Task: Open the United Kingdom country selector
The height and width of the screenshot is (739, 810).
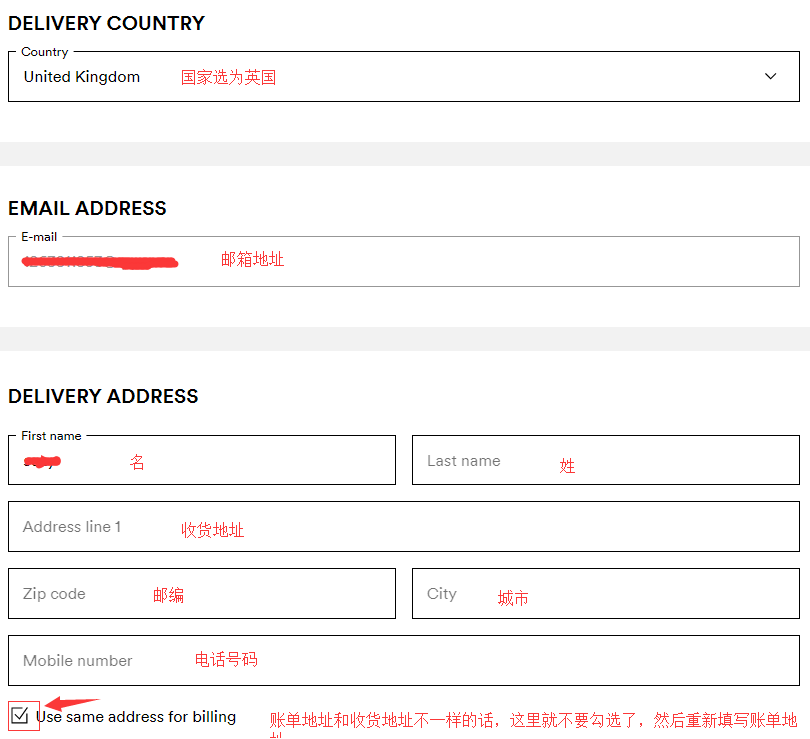Action: coord(82,77)
